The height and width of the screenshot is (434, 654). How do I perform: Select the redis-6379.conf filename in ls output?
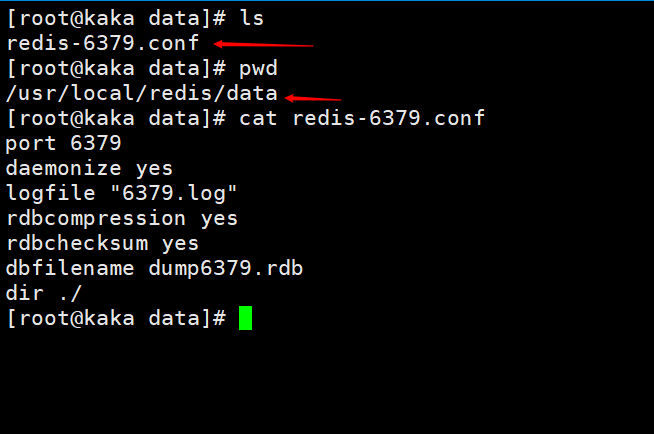tap(103, 43)
